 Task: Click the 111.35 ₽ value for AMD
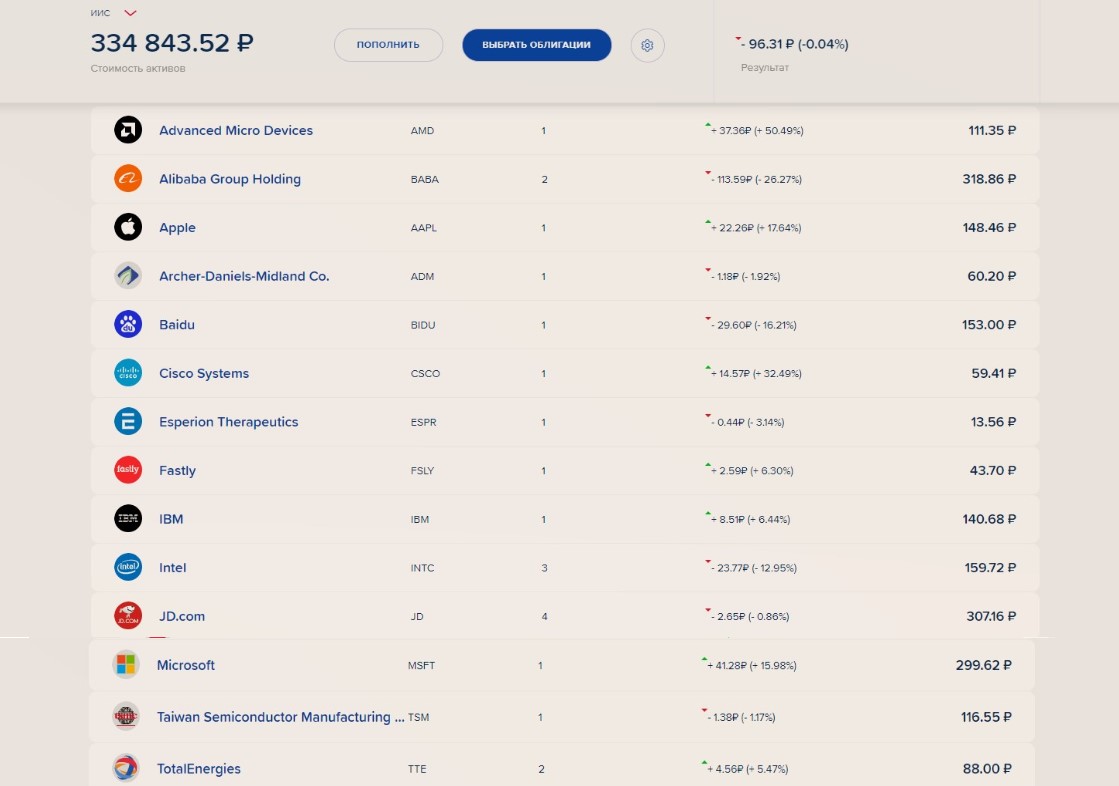pyautogui.click(x=992, y=131)
